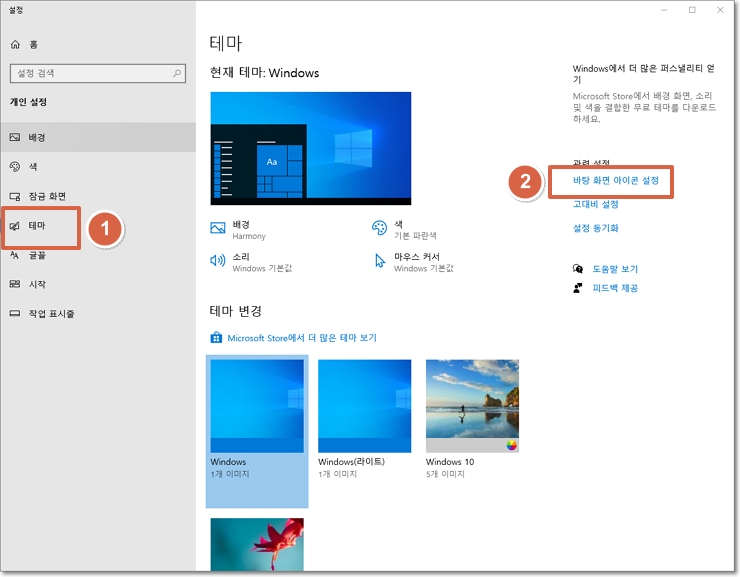Click the 마우스 커서 pointer icon
The width and height of the screenshot is (740, 577).
(380, 260)
